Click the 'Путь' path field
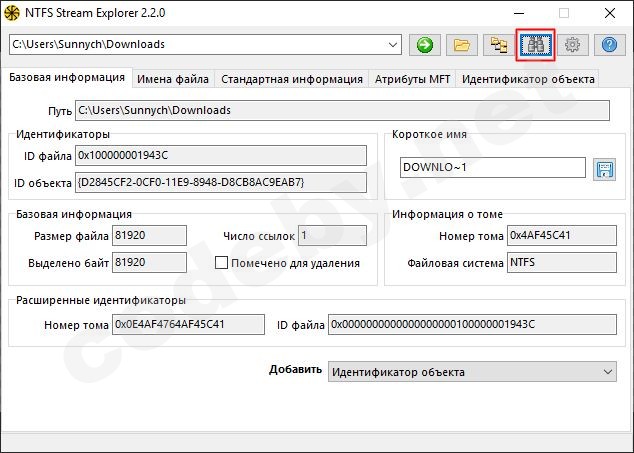The height and width of the screenshot is (453, 634). (x=342, y=110)
